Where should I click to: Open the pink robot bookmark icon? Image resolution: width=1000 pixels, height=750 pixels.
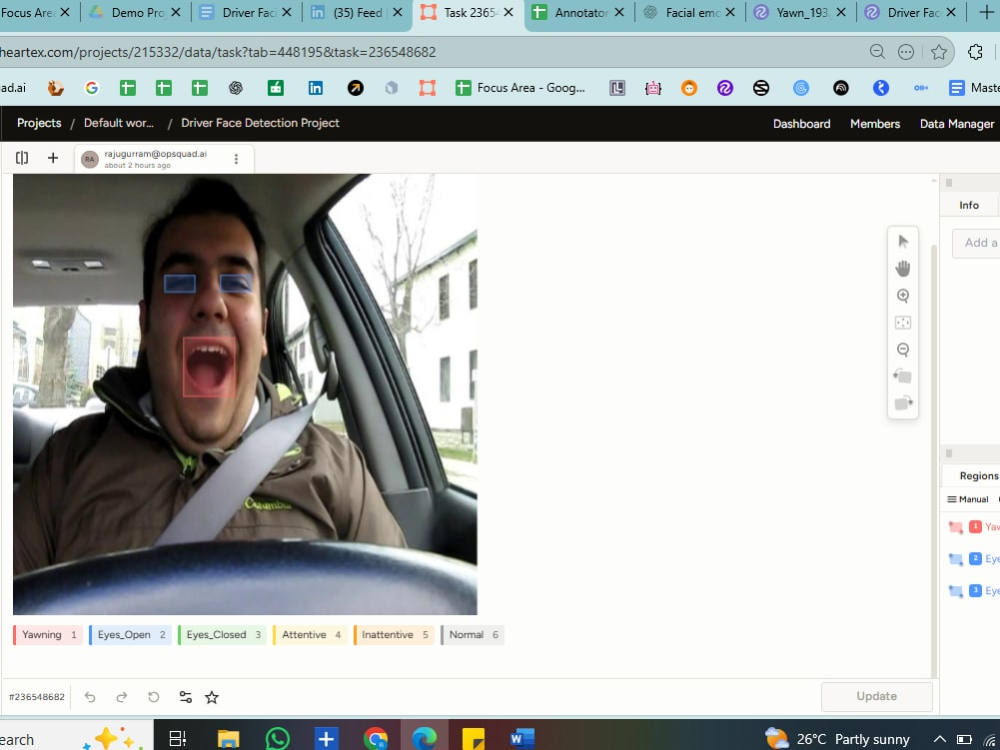click(x=653, y=88)
